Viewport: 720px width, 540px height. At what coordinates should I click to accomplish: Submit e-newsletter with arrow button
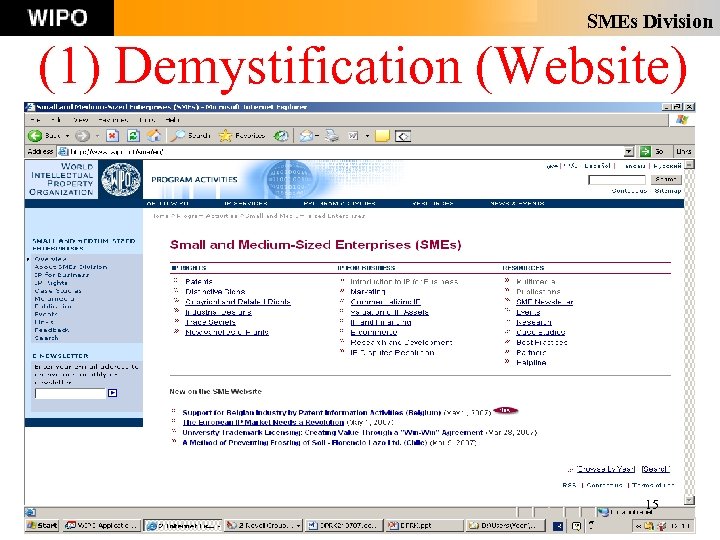[x=112, y=393]
